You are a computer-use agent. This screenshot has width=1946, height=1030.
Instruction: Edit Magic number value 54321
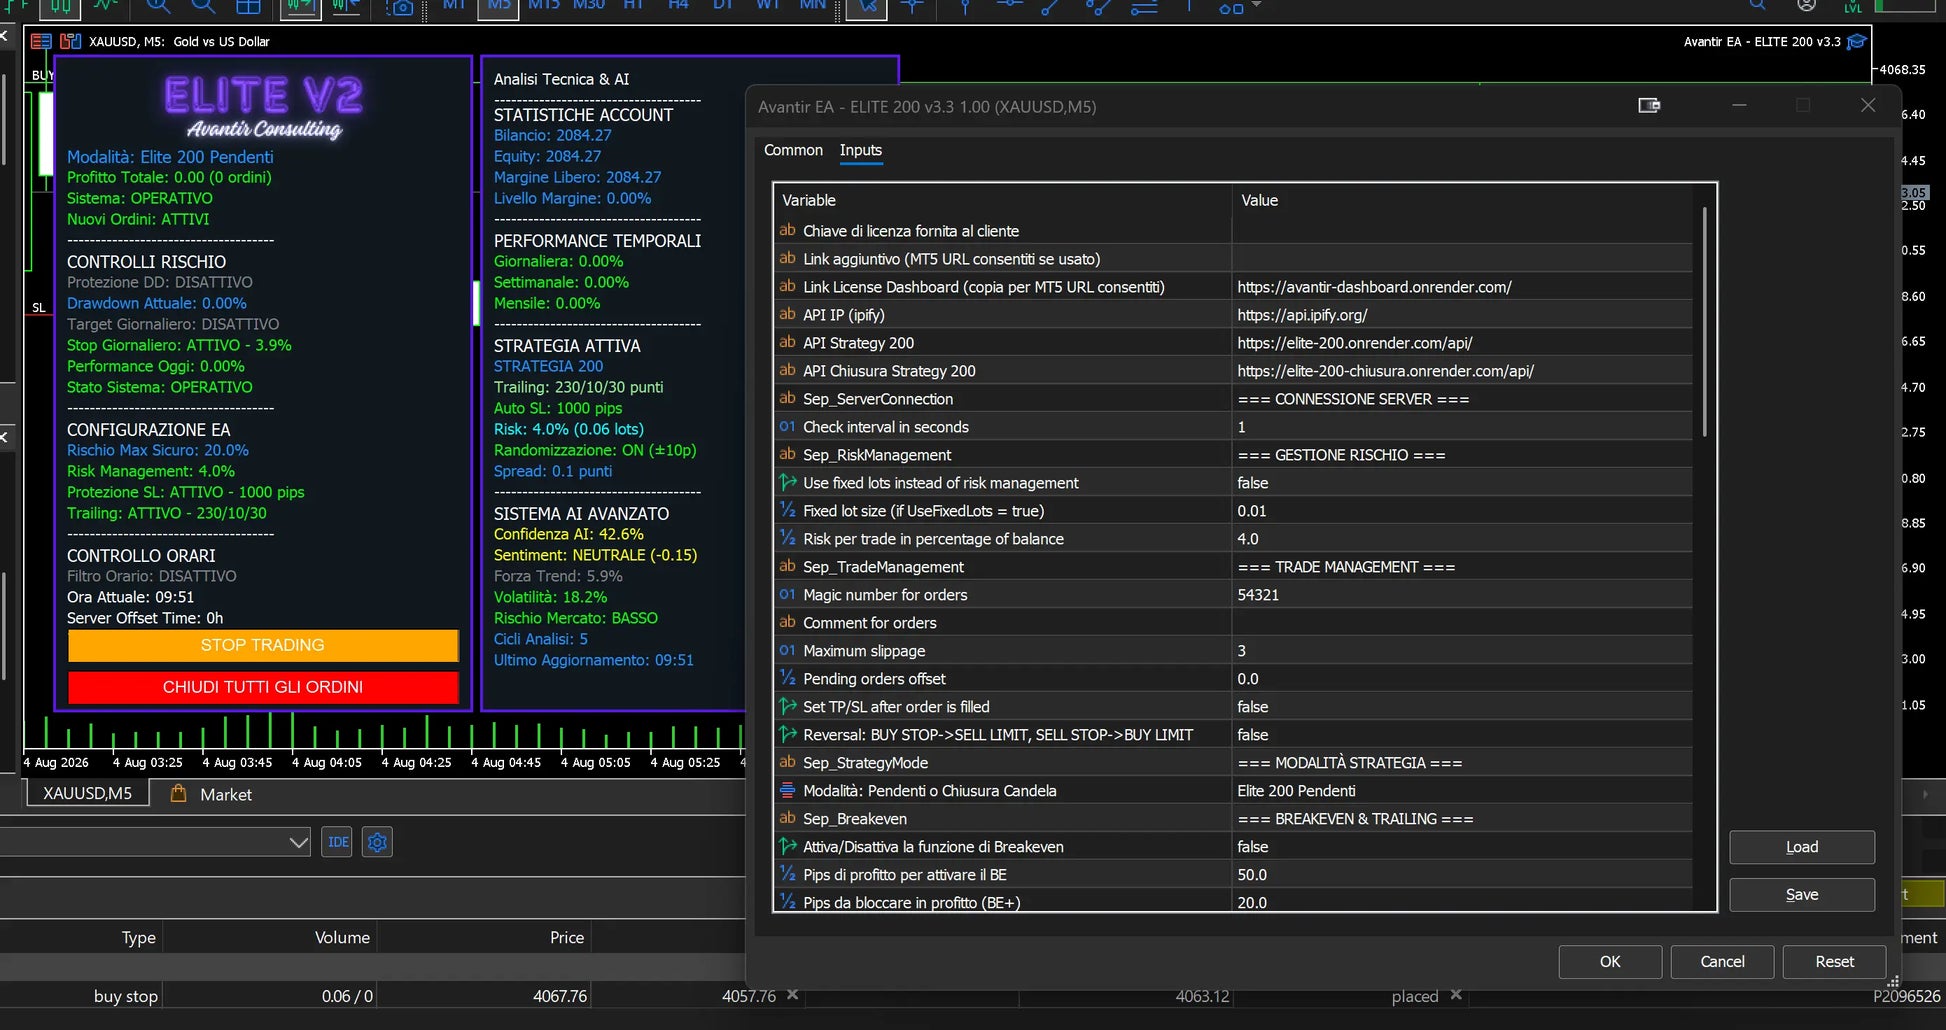coord(1462,595)
